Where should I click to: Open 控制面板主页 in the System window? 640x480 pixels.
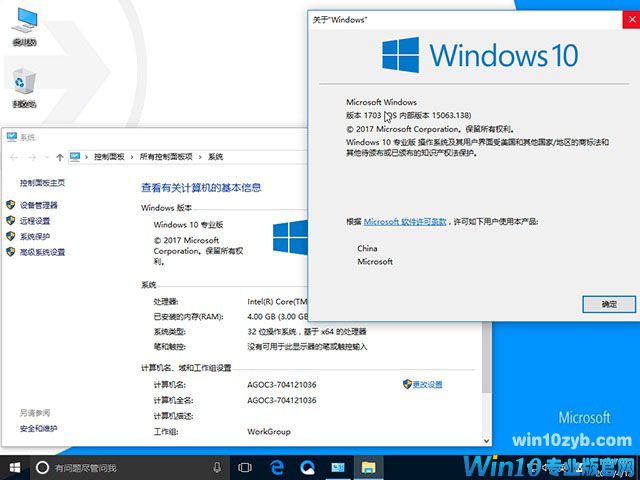pyautogui.click(x=42, y=183)
